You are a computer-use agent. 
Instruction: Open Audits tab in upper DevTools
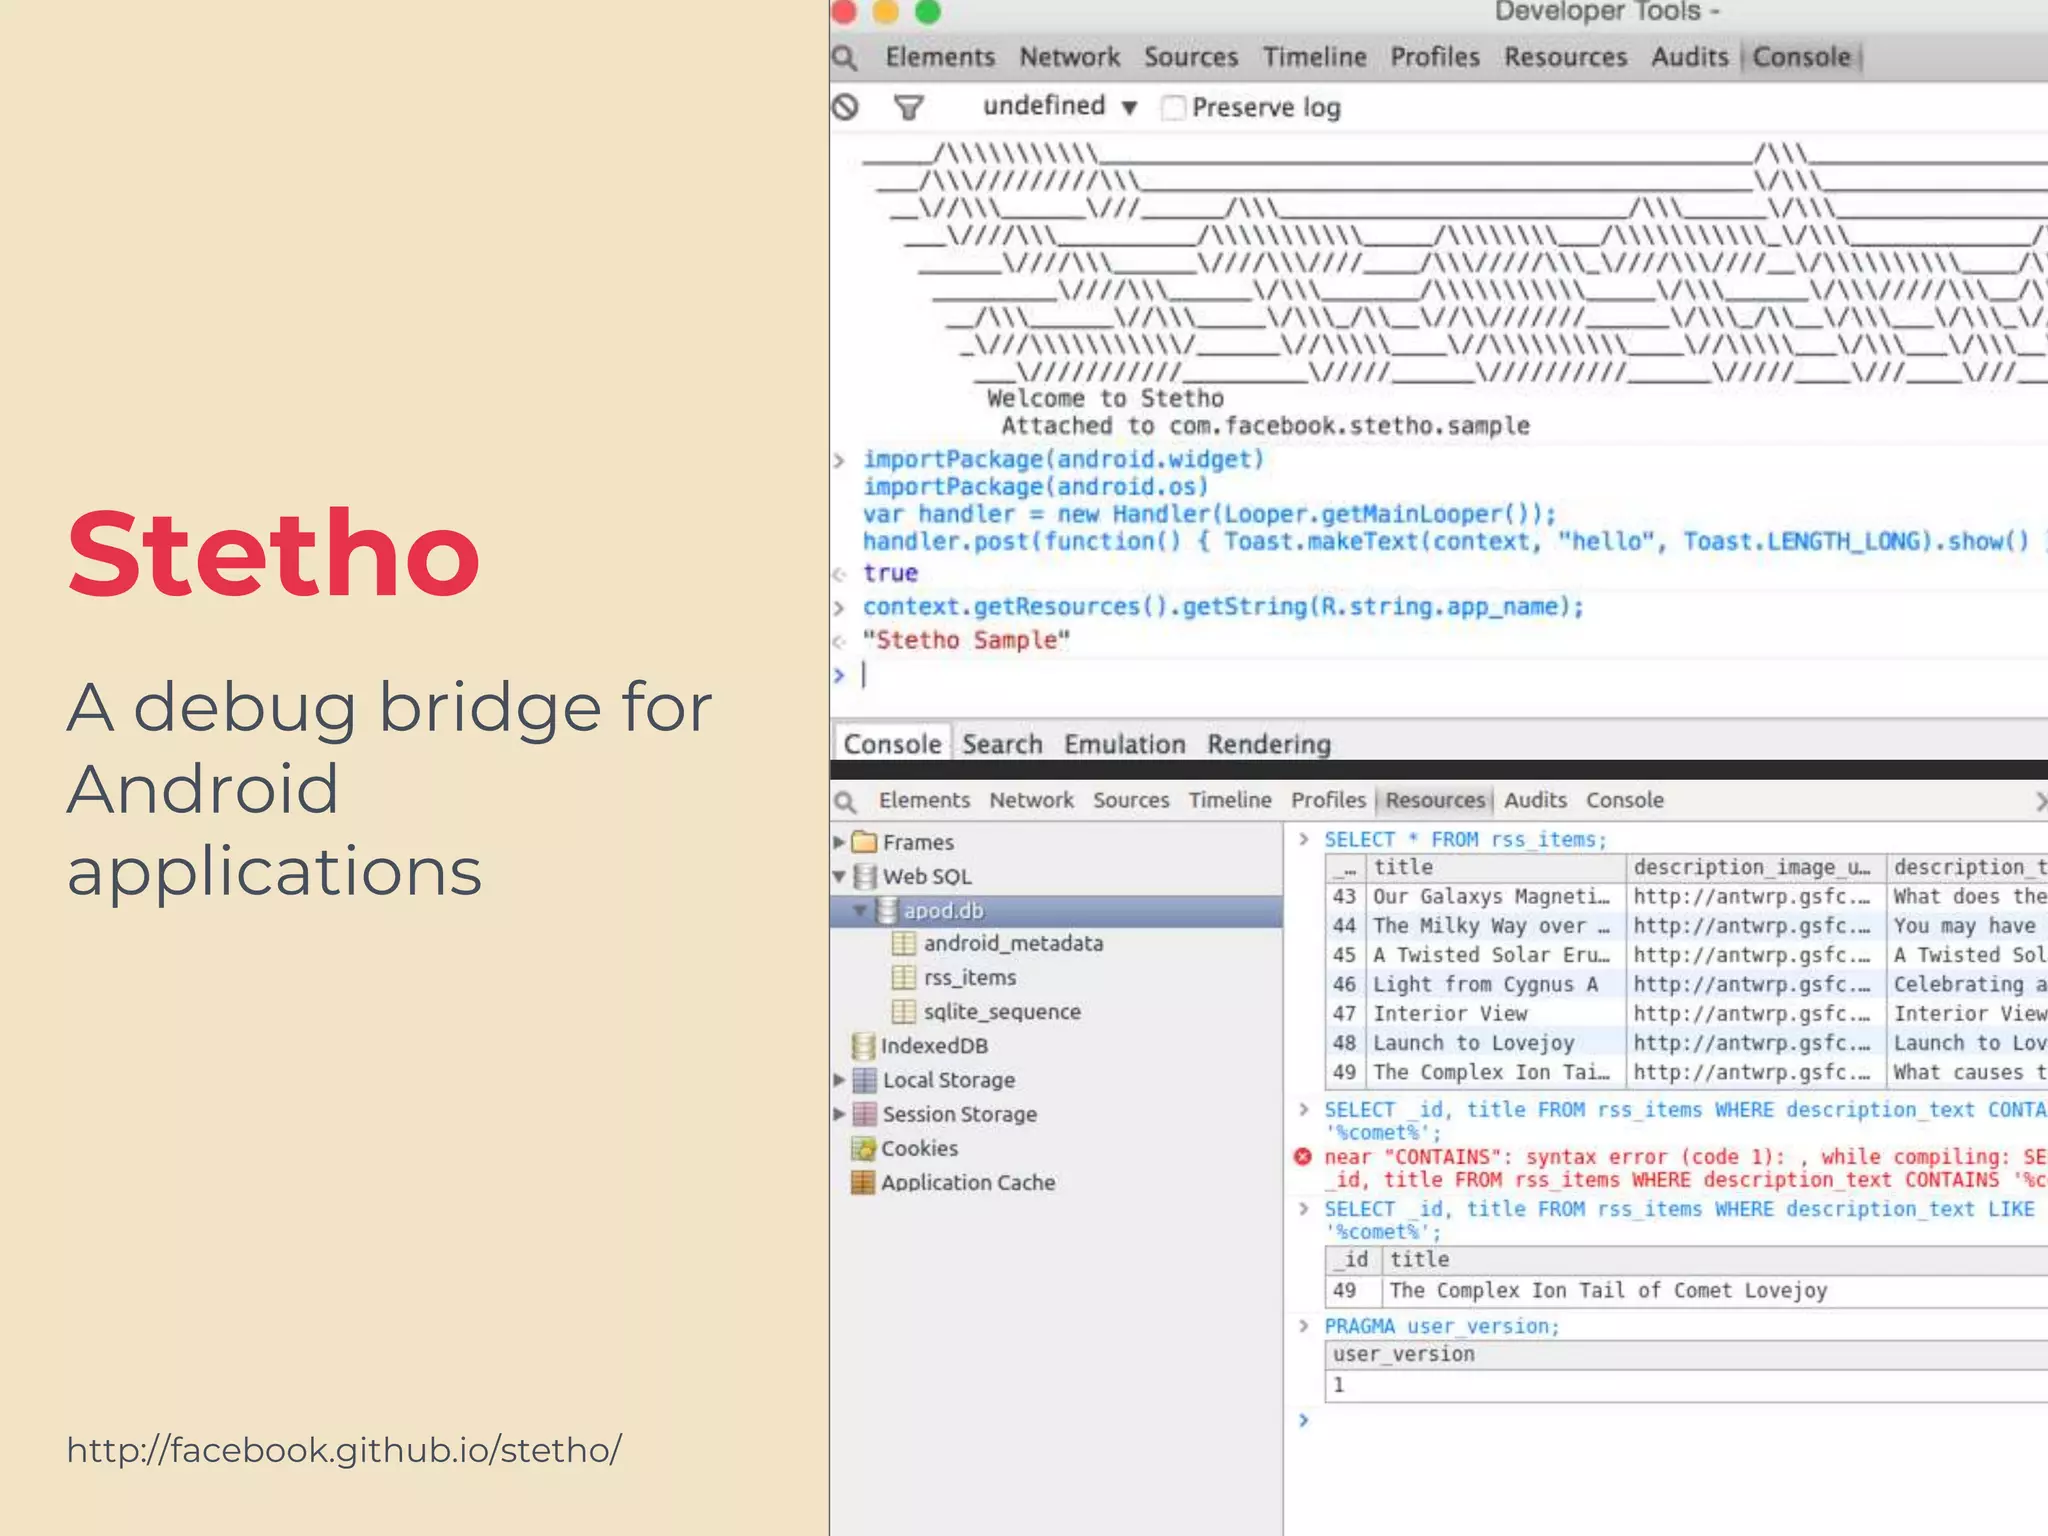coord(1689,57)
